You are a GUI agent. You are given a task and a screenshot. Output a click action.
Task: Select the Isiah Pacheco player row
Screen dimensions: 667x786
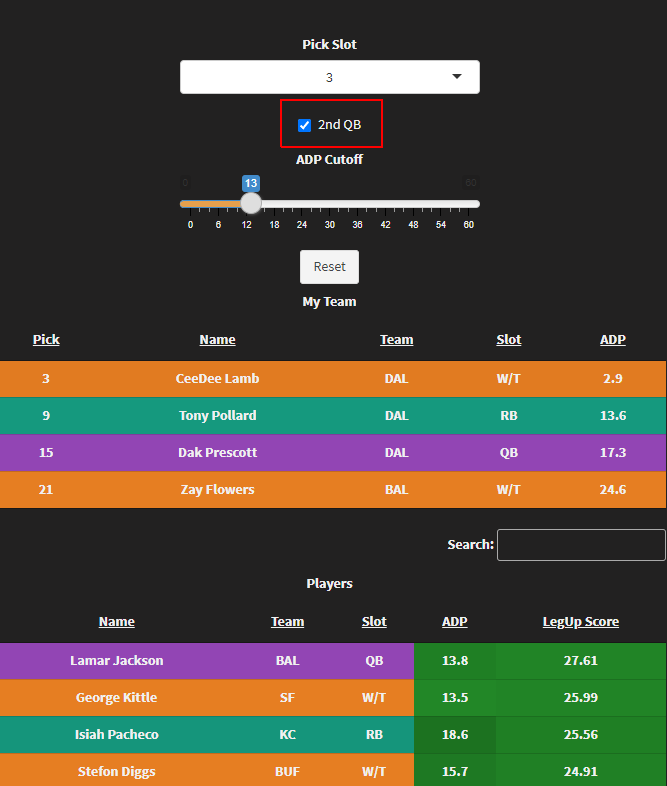333,735
